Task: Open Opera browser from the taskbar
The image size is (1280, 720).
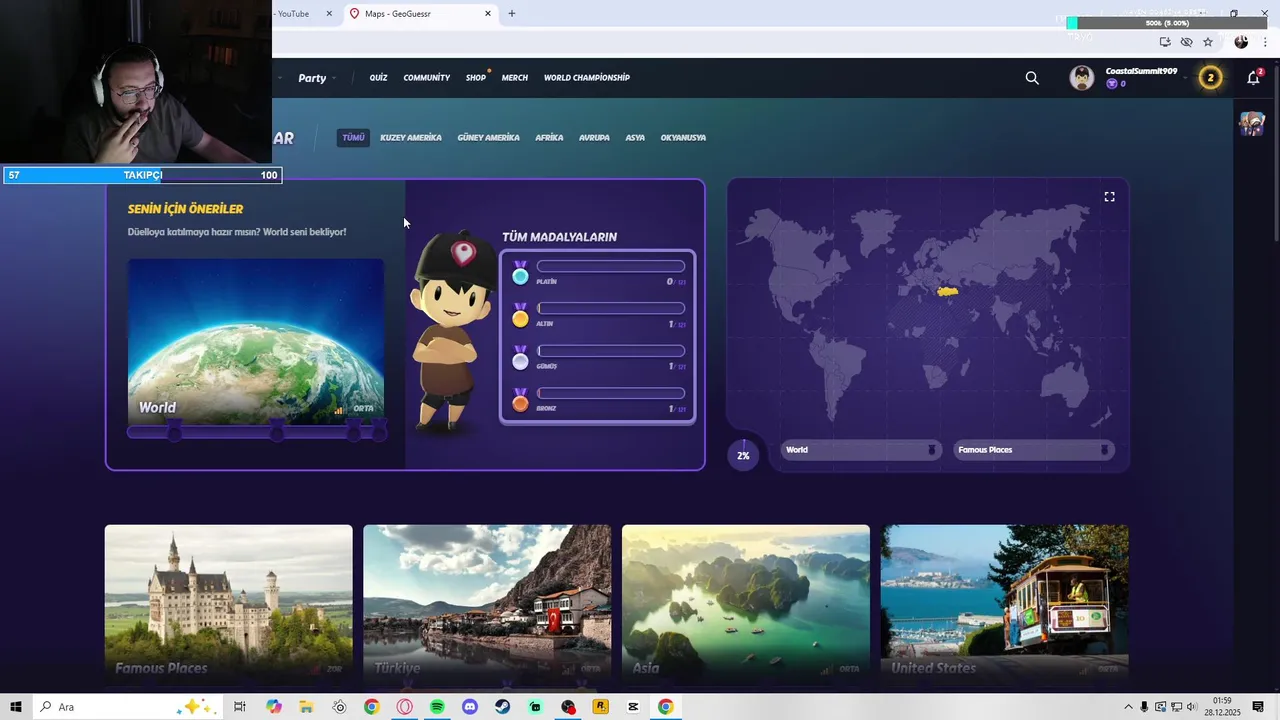Action: pos(405,707)
